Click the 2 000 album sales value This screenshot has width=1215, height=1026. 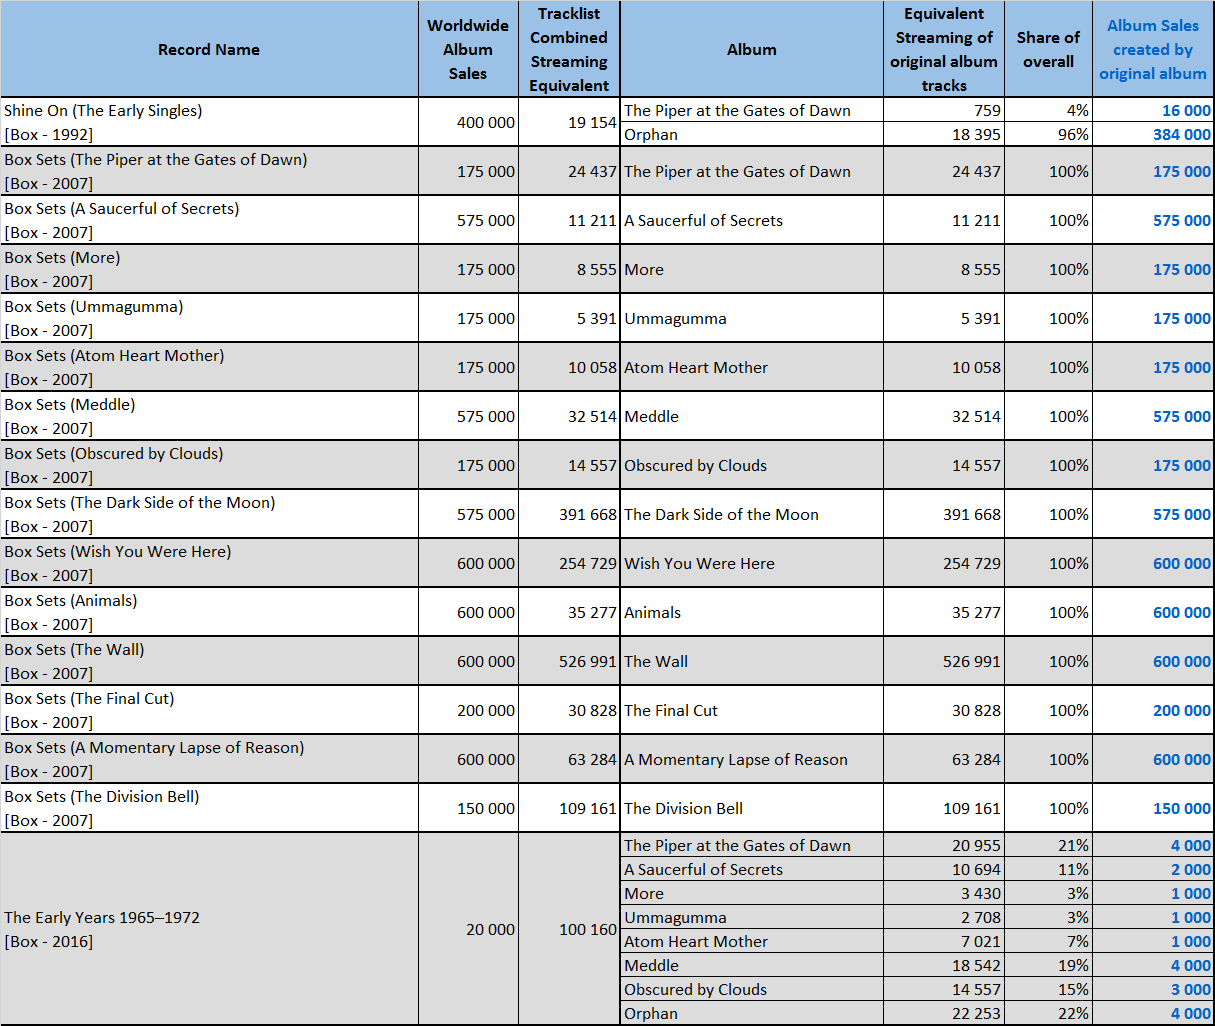click(1153, 869)
